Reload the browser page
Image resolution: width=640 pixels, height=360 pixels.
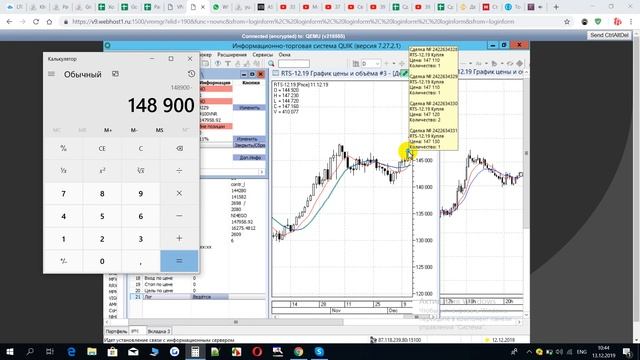[x=36, y=22]
